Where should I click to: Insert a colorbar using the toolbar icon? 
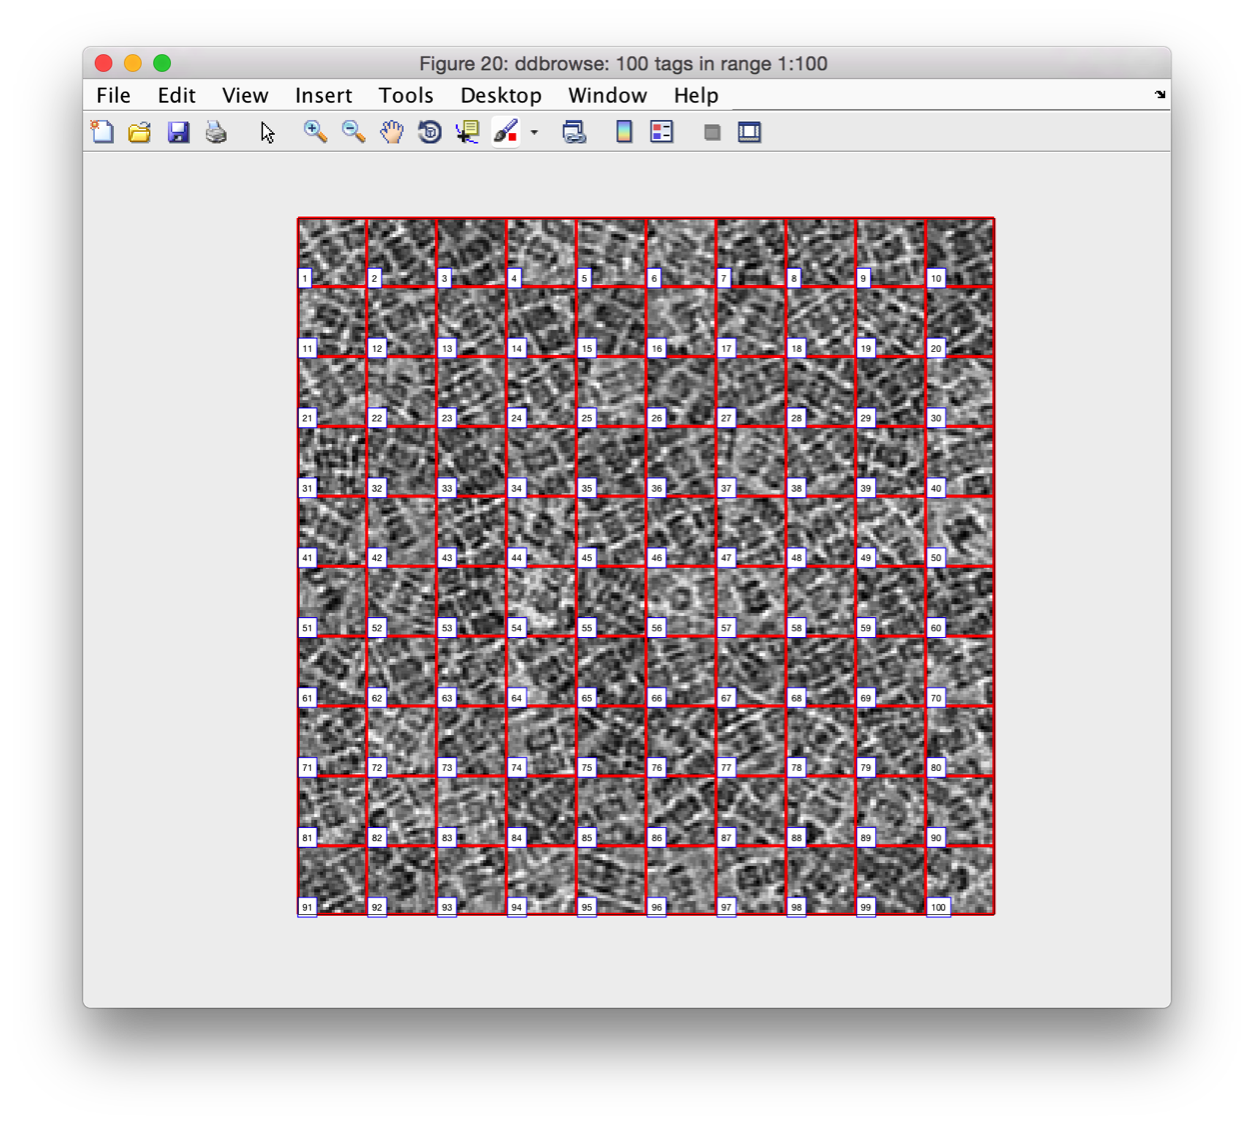pos(624,132)
